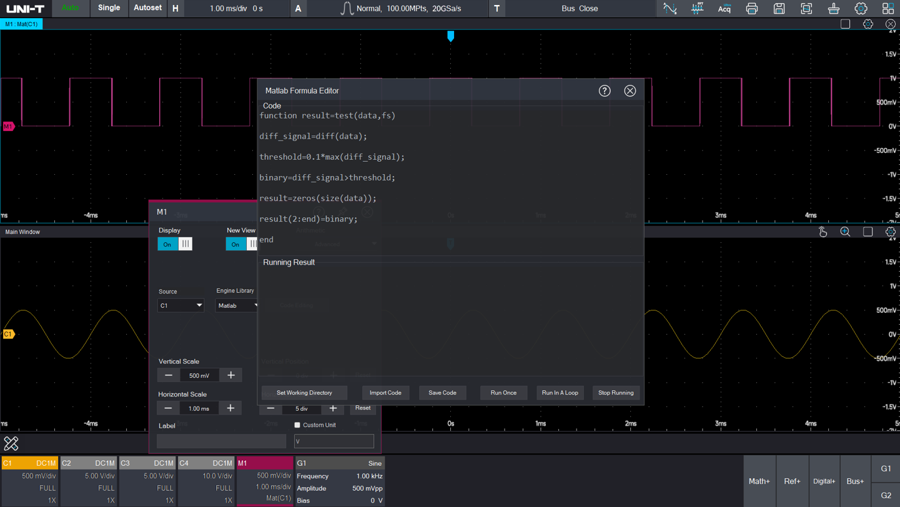
Task: Open the Acq acquisition settings icon
Action: tap(724, 9)
